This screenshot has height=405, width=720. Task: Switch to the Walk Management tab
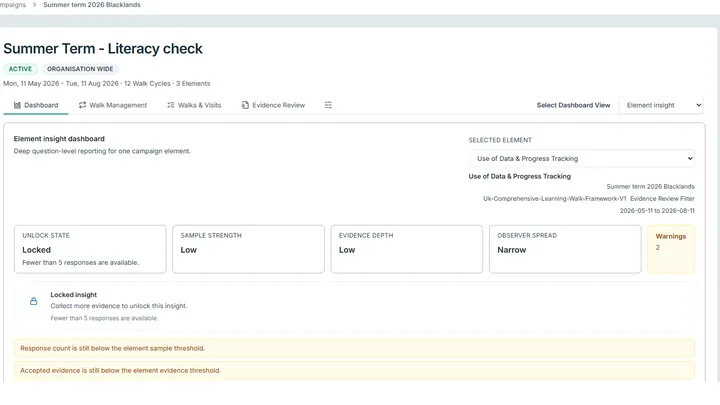click(113, 105)
